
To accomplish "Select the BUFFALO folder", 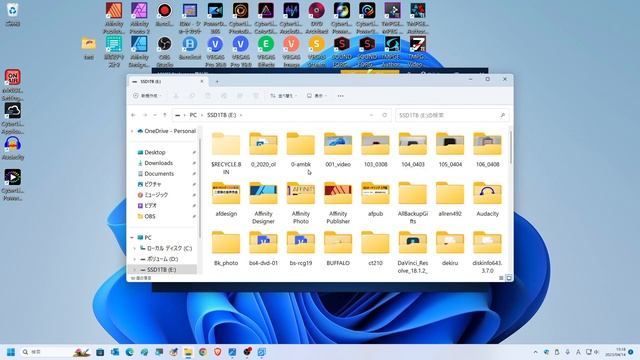I will coord(338,249).
